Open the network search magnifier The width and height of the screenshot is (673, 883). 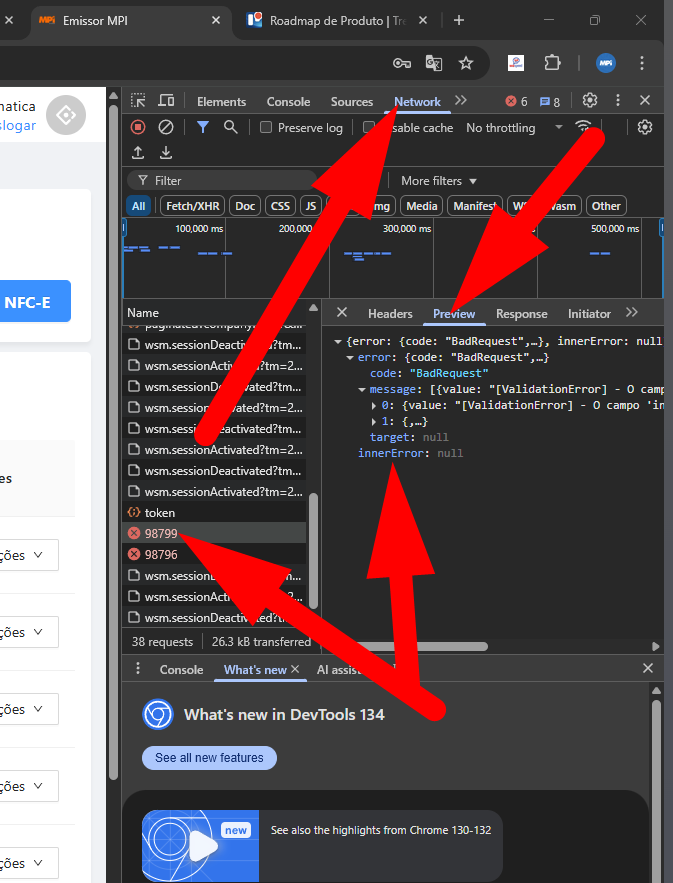(231, 127)
